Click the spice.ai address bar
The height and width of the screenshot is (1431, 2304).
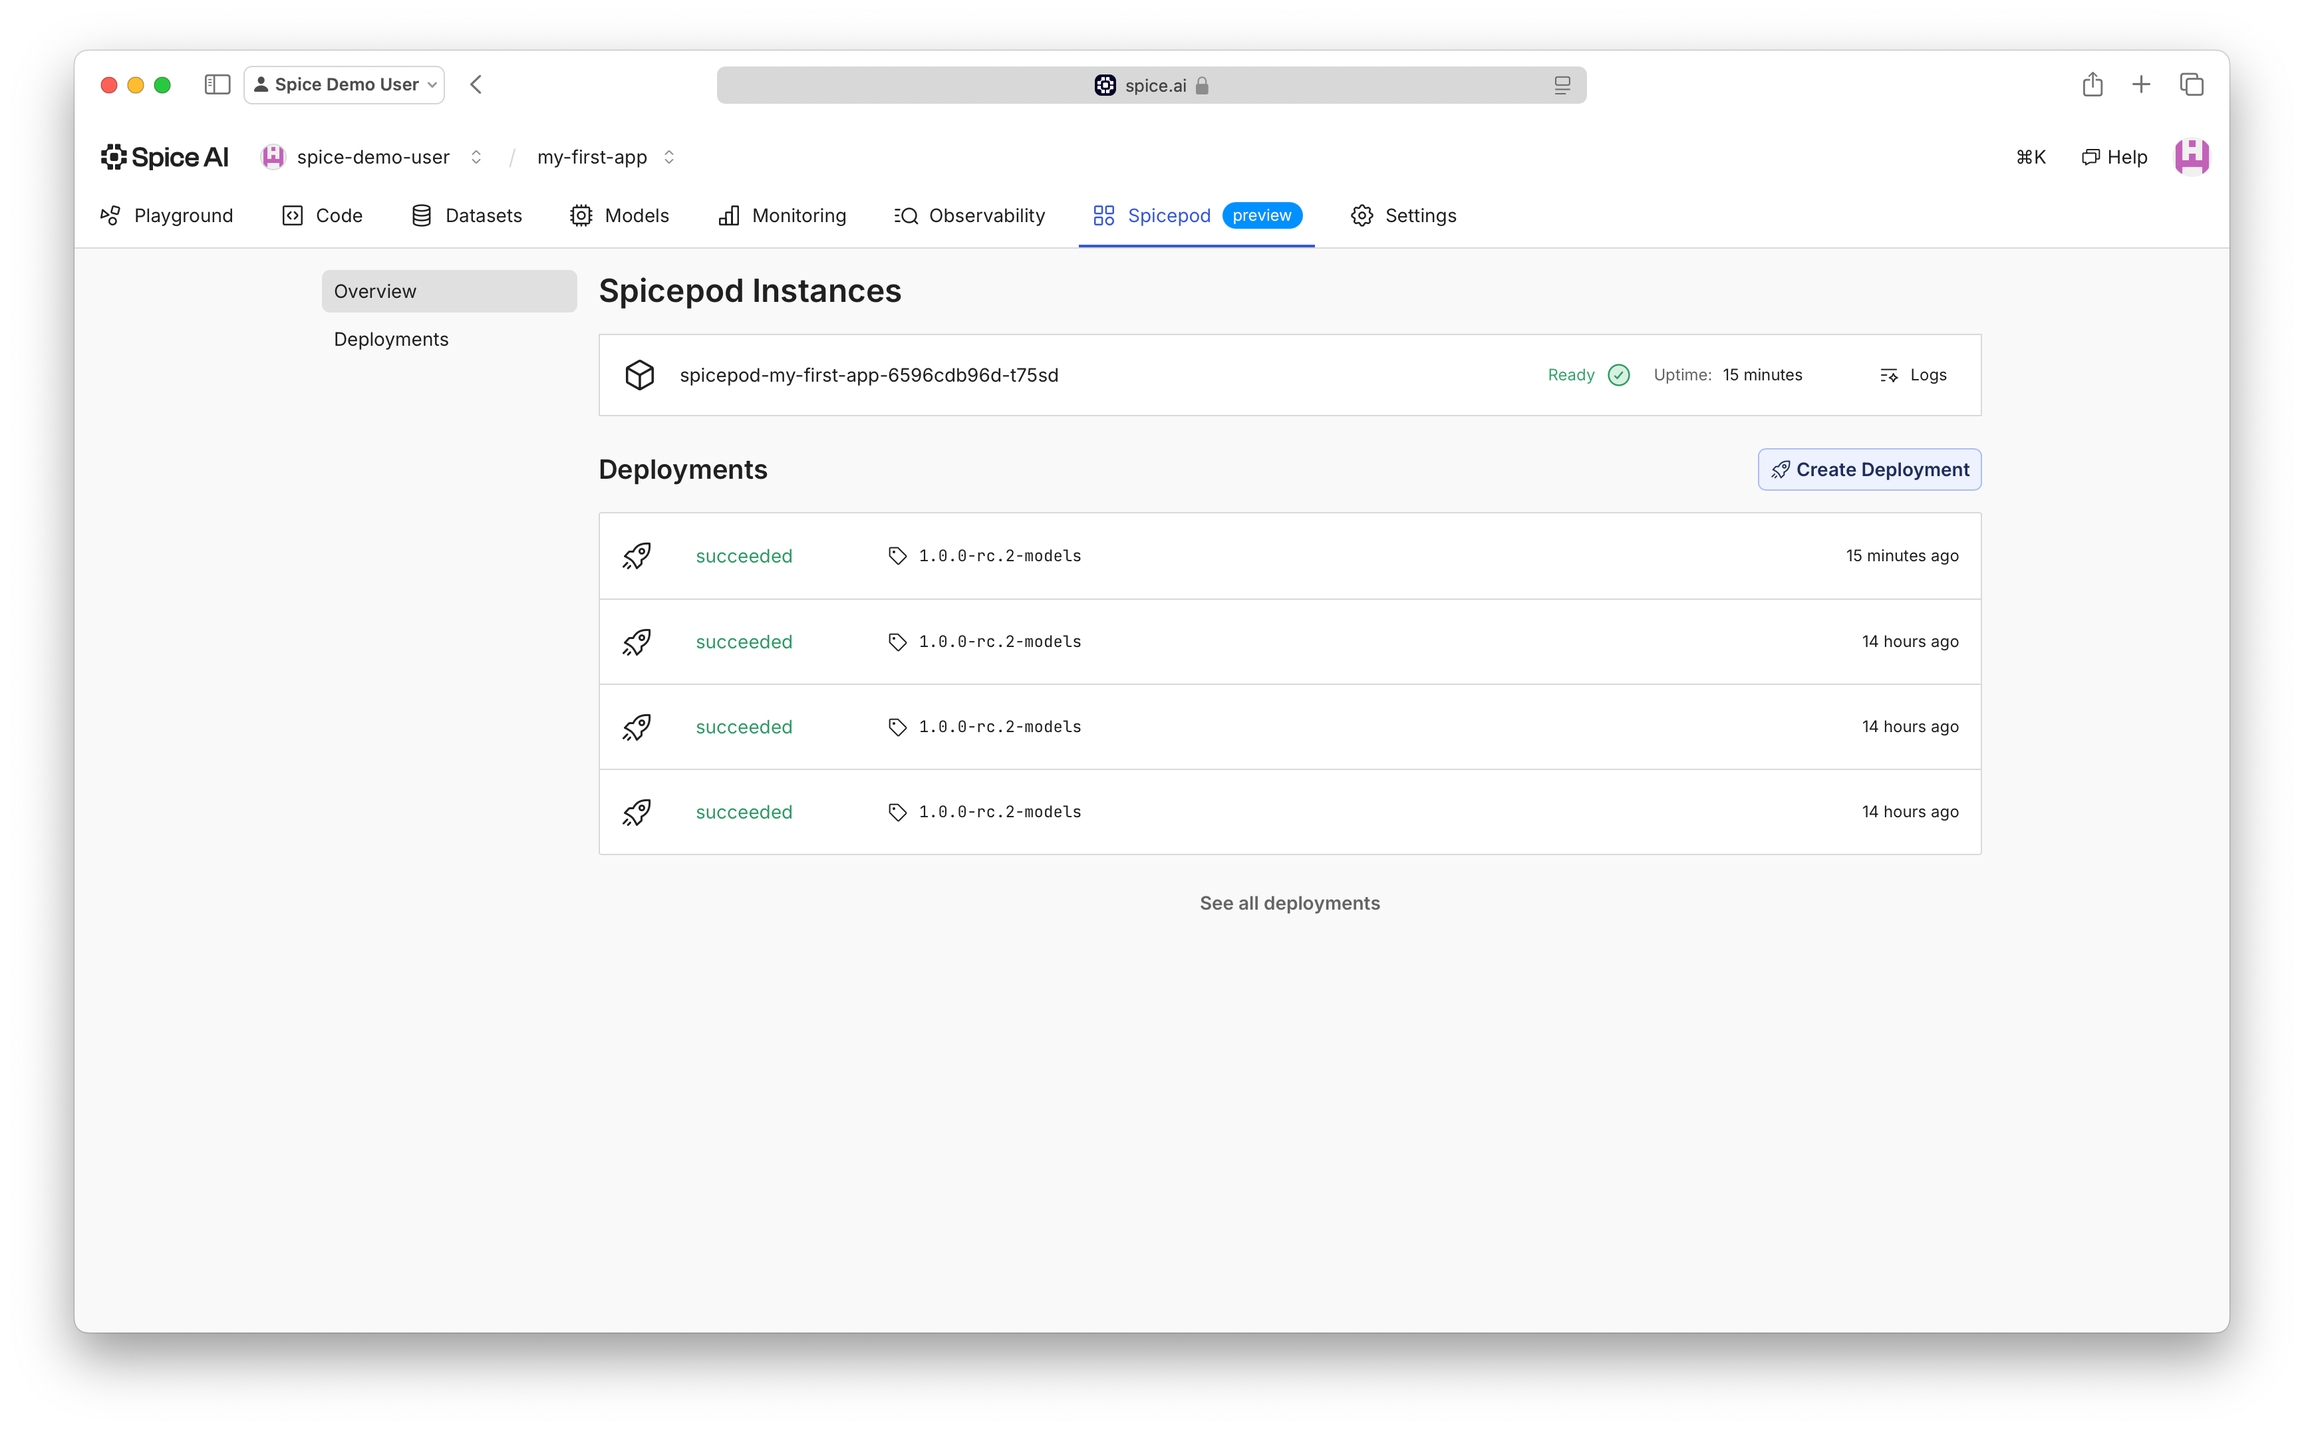click(x=1150, y=86)
